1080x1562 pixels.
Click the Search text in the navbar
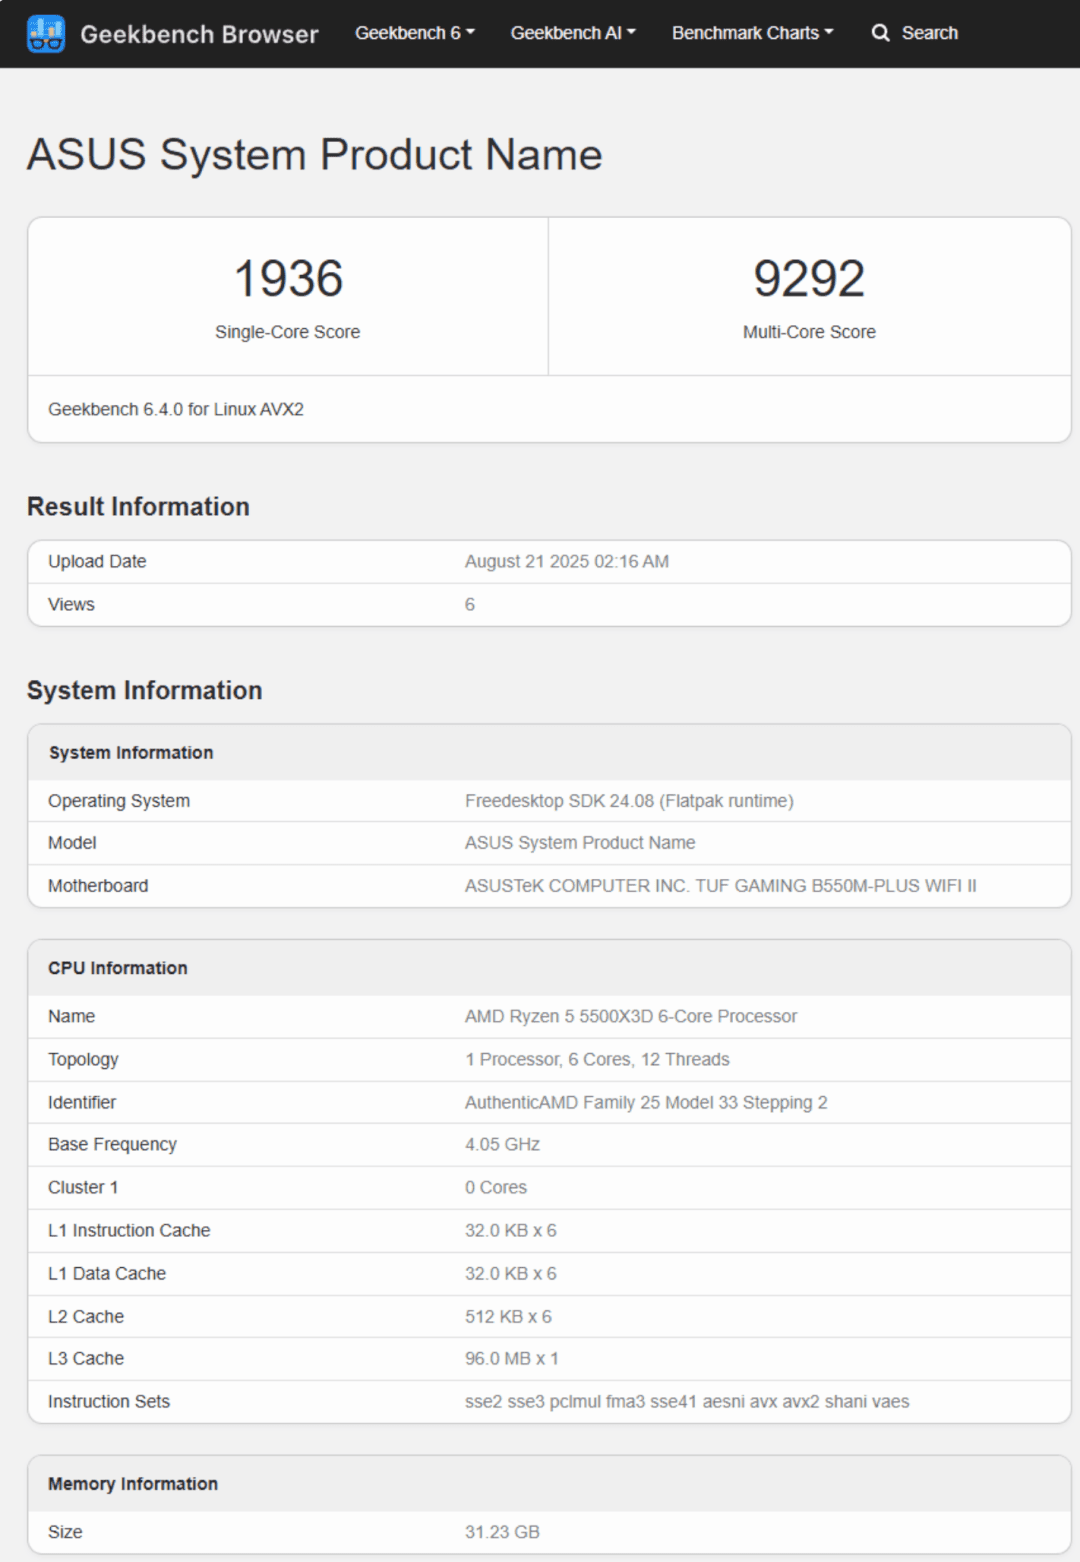coord(929,33)
